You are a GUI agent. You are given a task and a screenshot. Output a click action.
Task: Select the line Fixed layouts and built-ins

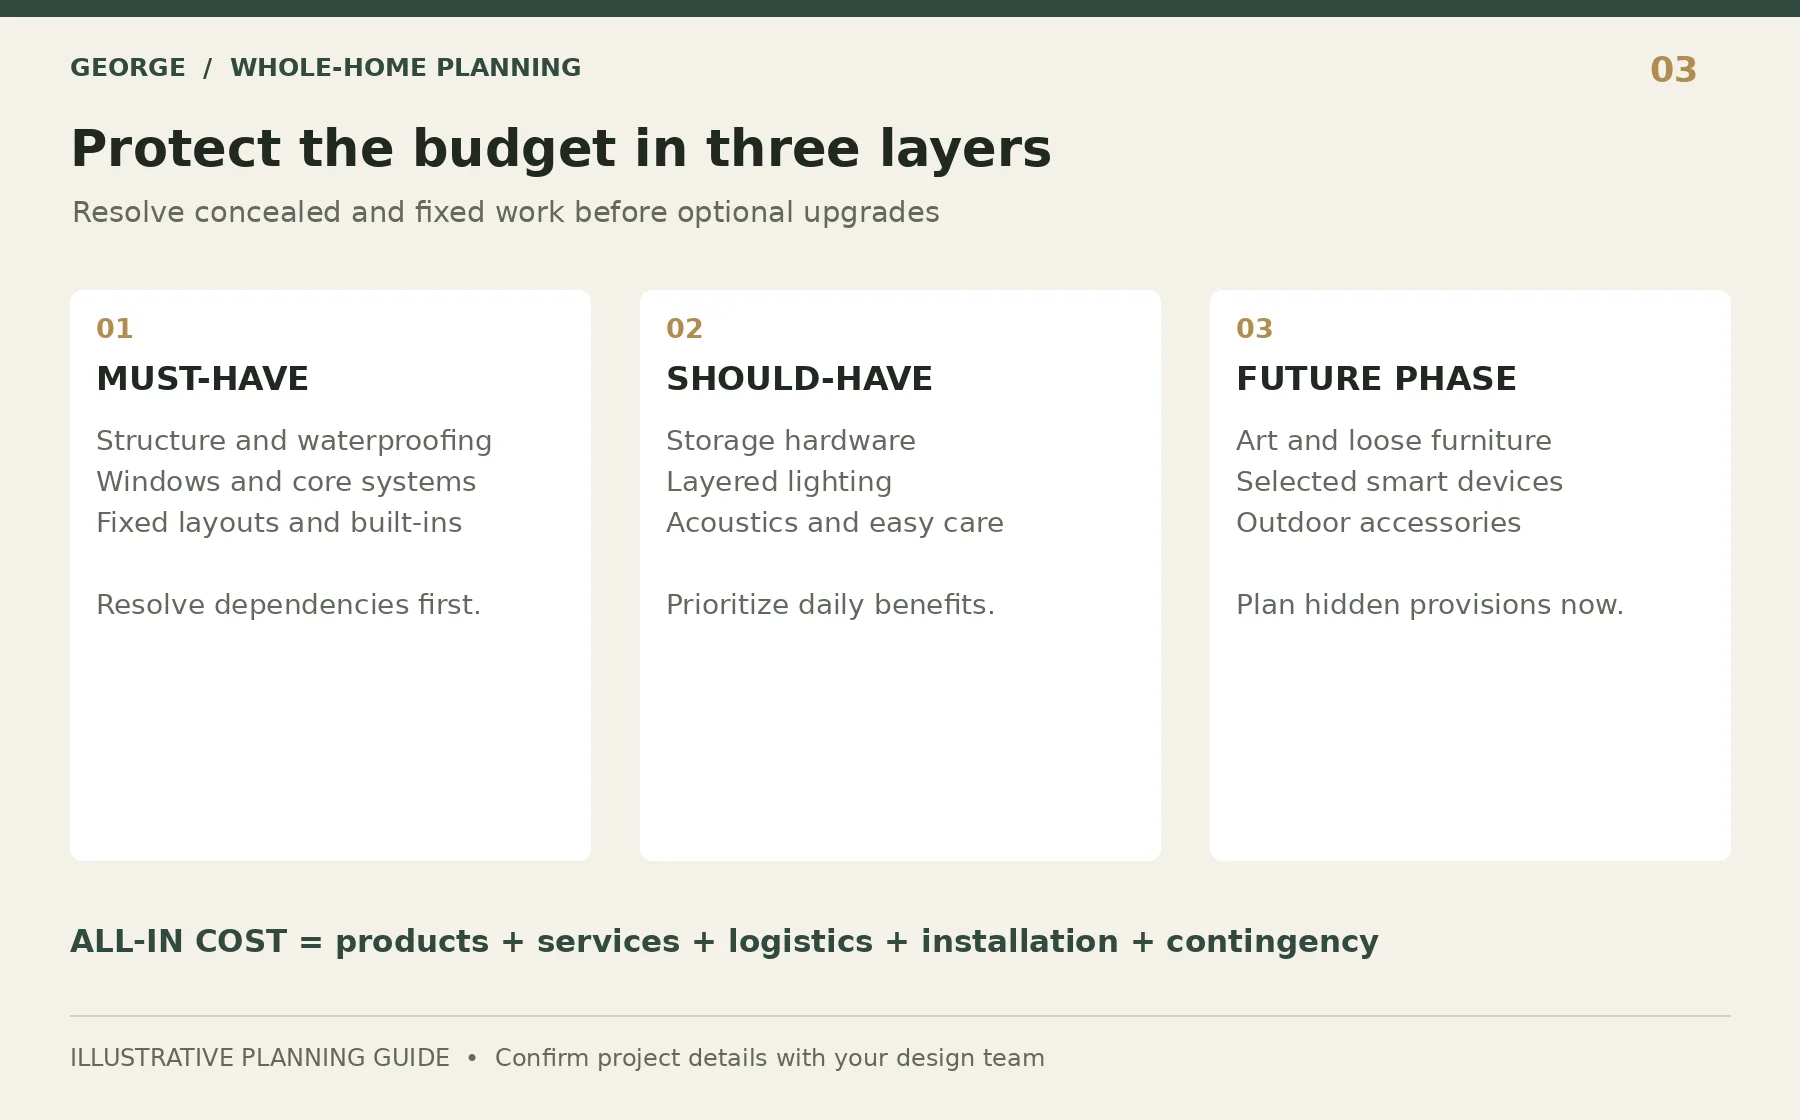(279, 523)
